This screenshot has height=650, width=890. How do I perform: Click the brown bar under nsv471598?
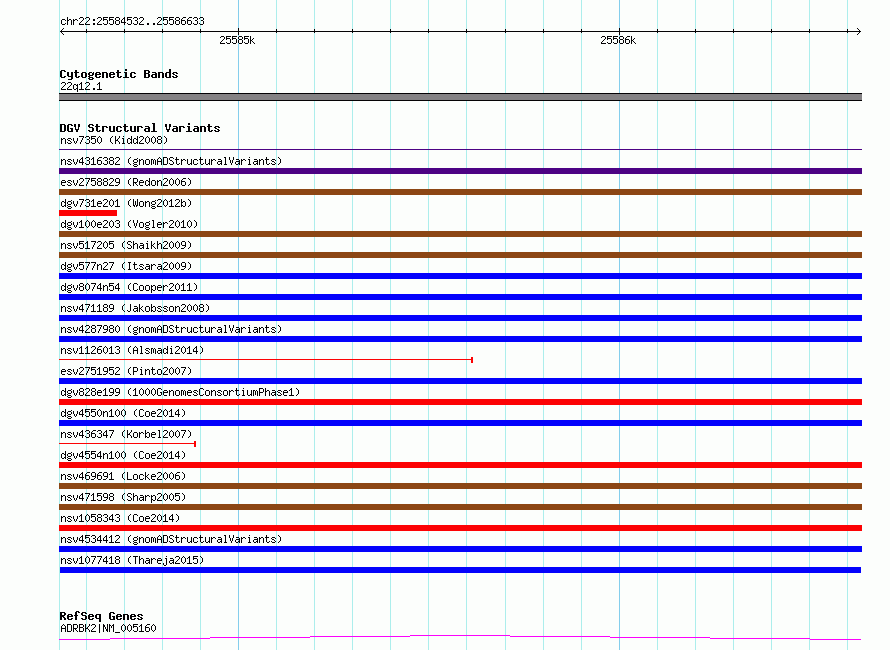point(460,507)
